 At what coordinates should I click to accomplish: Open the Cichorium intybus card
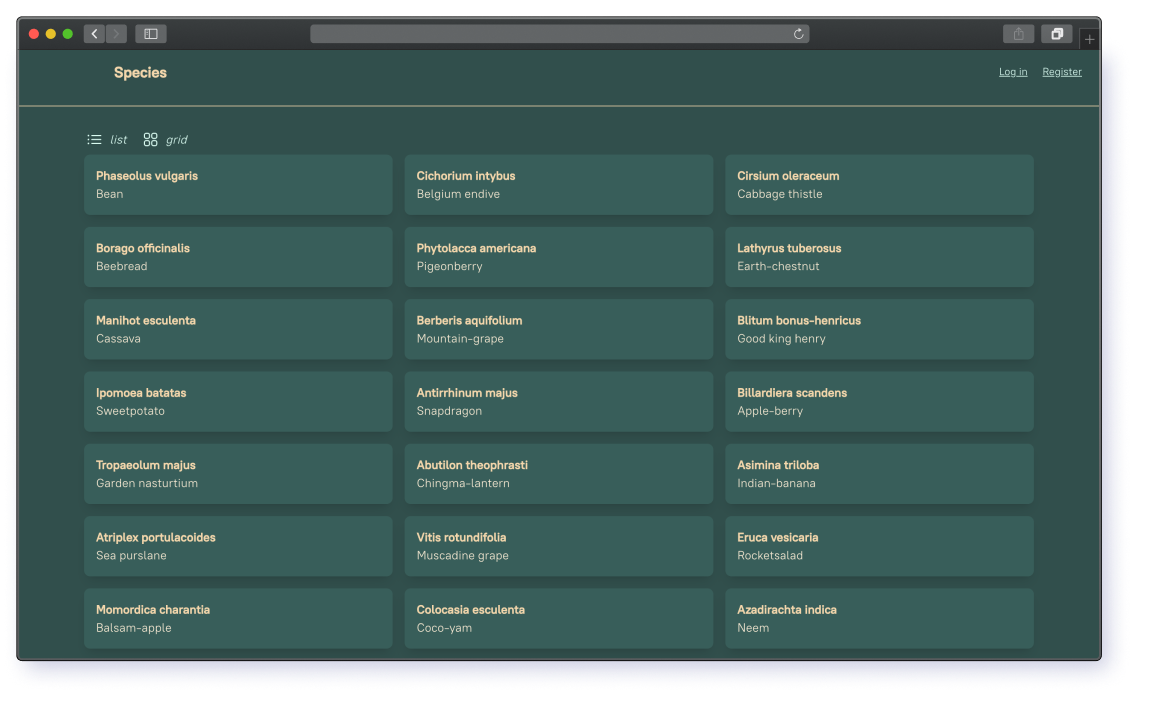click(x=559, y=185)
